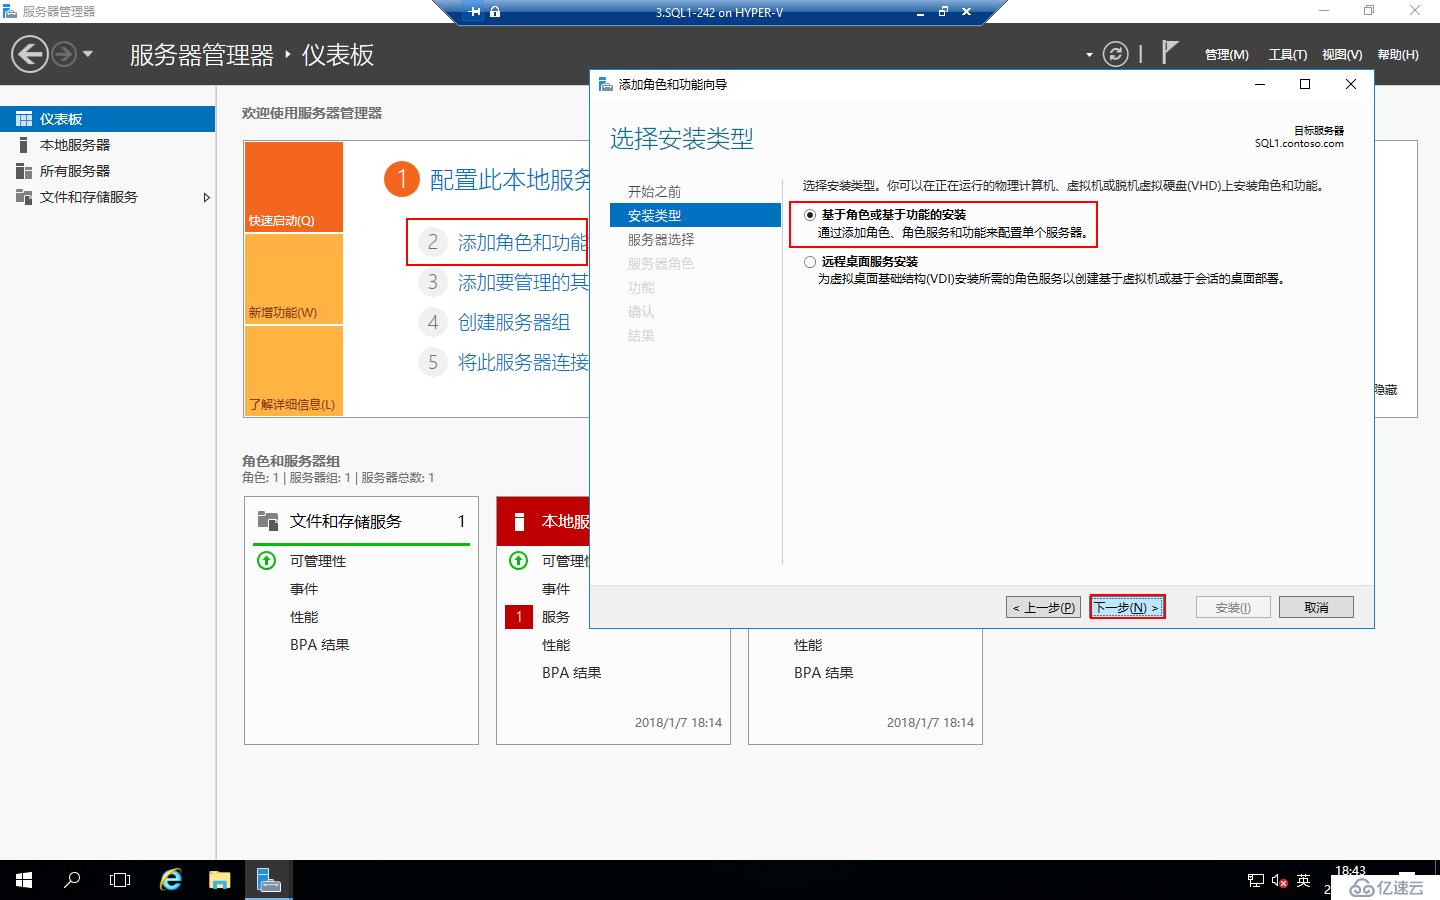Select 所有服务器 in the left navigation

(x=107, y=171)
